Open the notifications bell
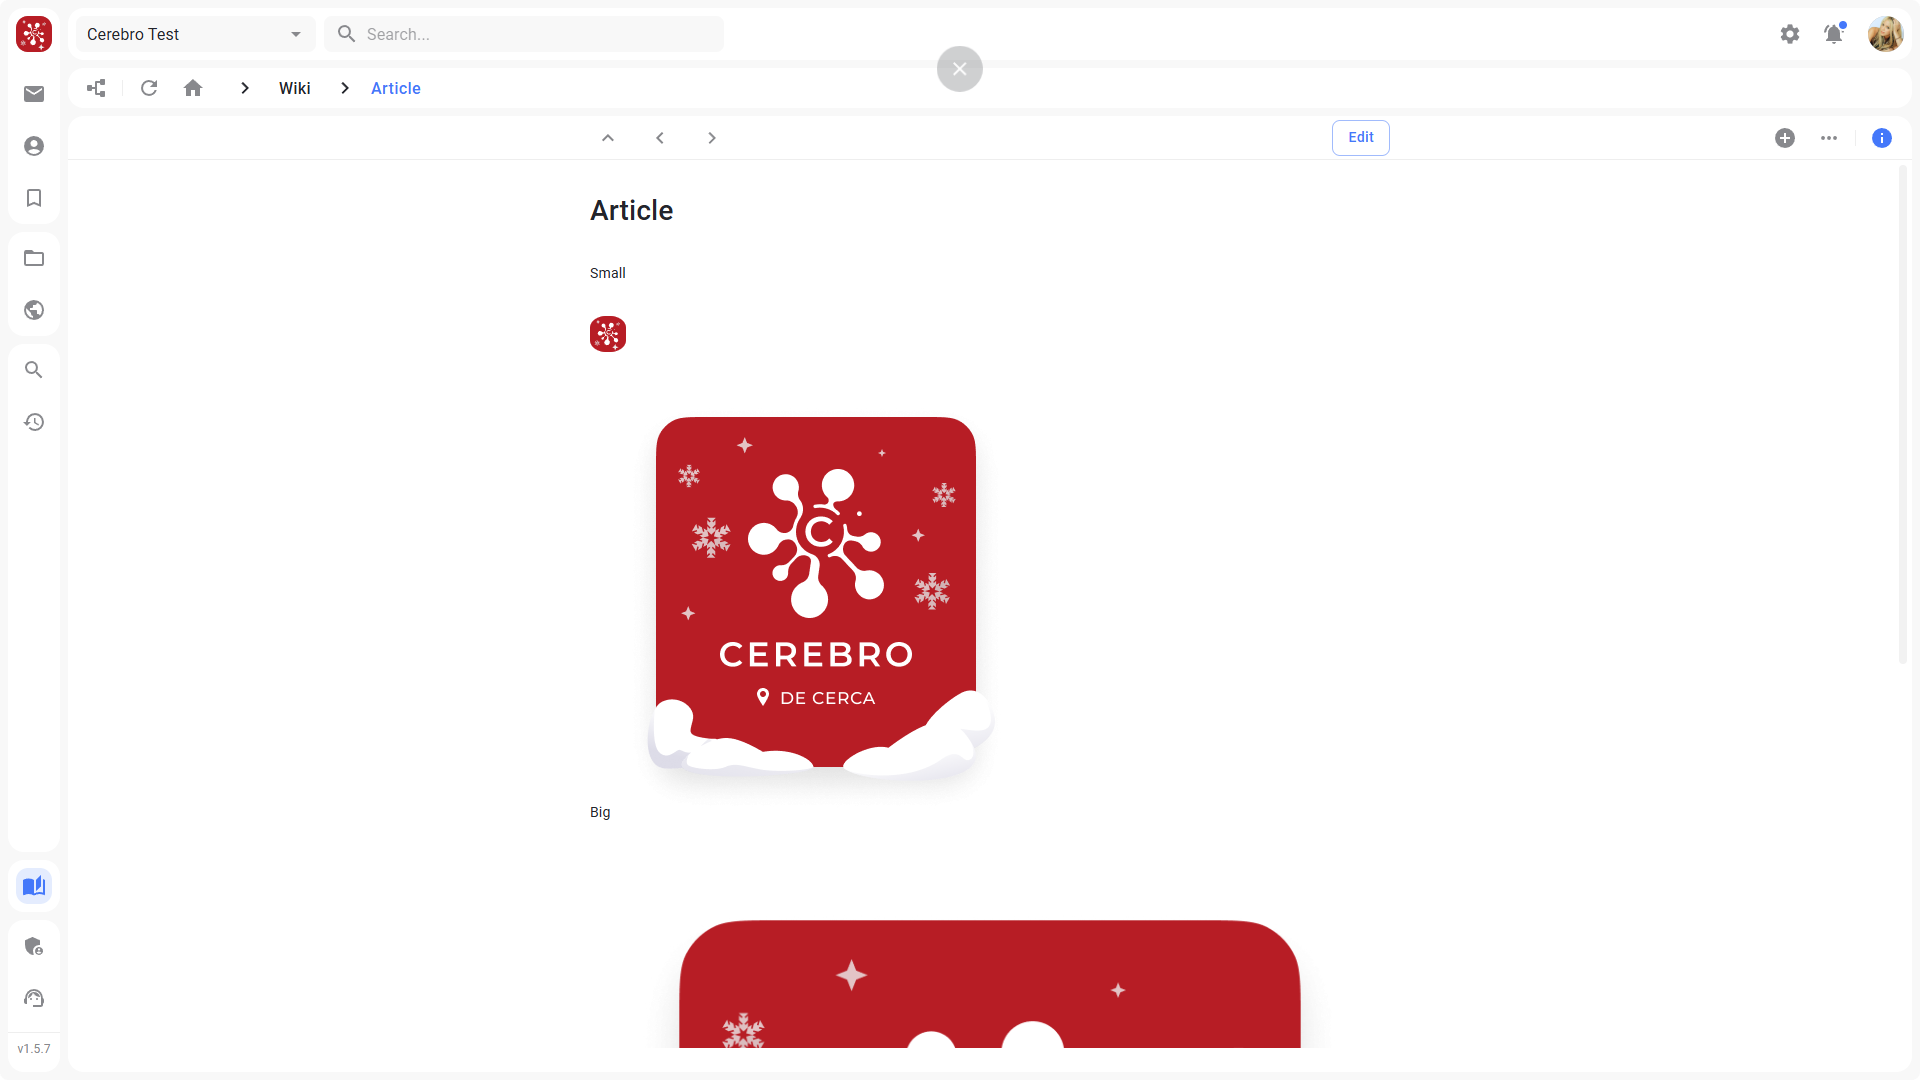Viewport: 1920px width, 1080px height. (1834, 34)
